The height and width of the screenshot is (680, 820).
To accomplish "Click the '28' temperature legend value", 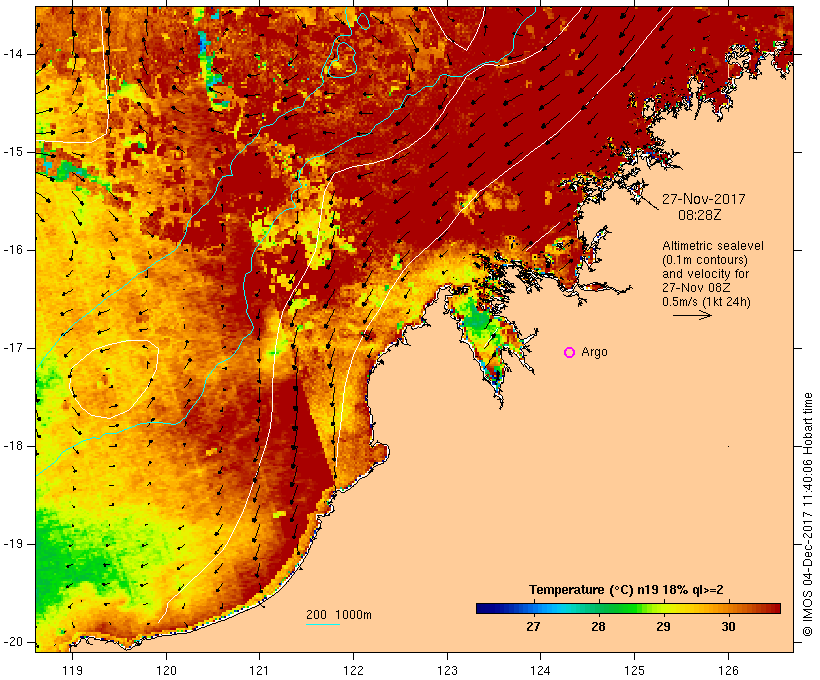I will click(598, 626).
